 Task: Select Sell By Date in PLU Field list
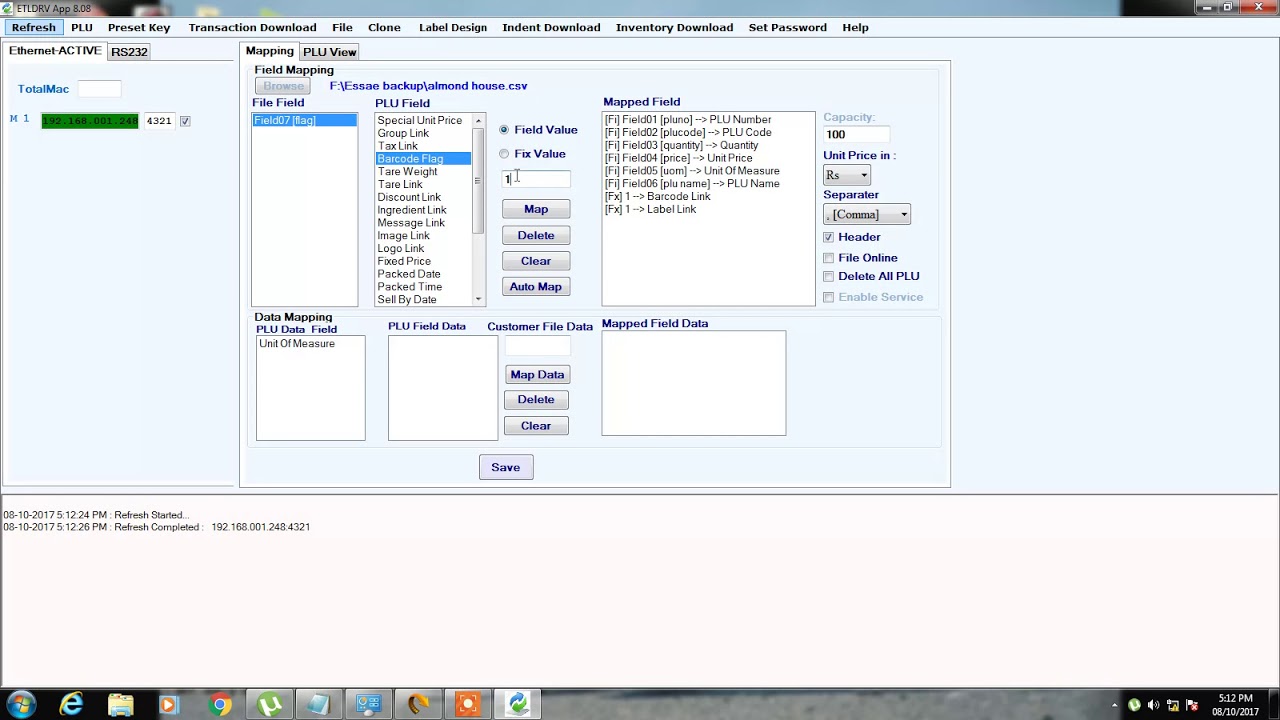pyautogui.click(x=423, y=300)
